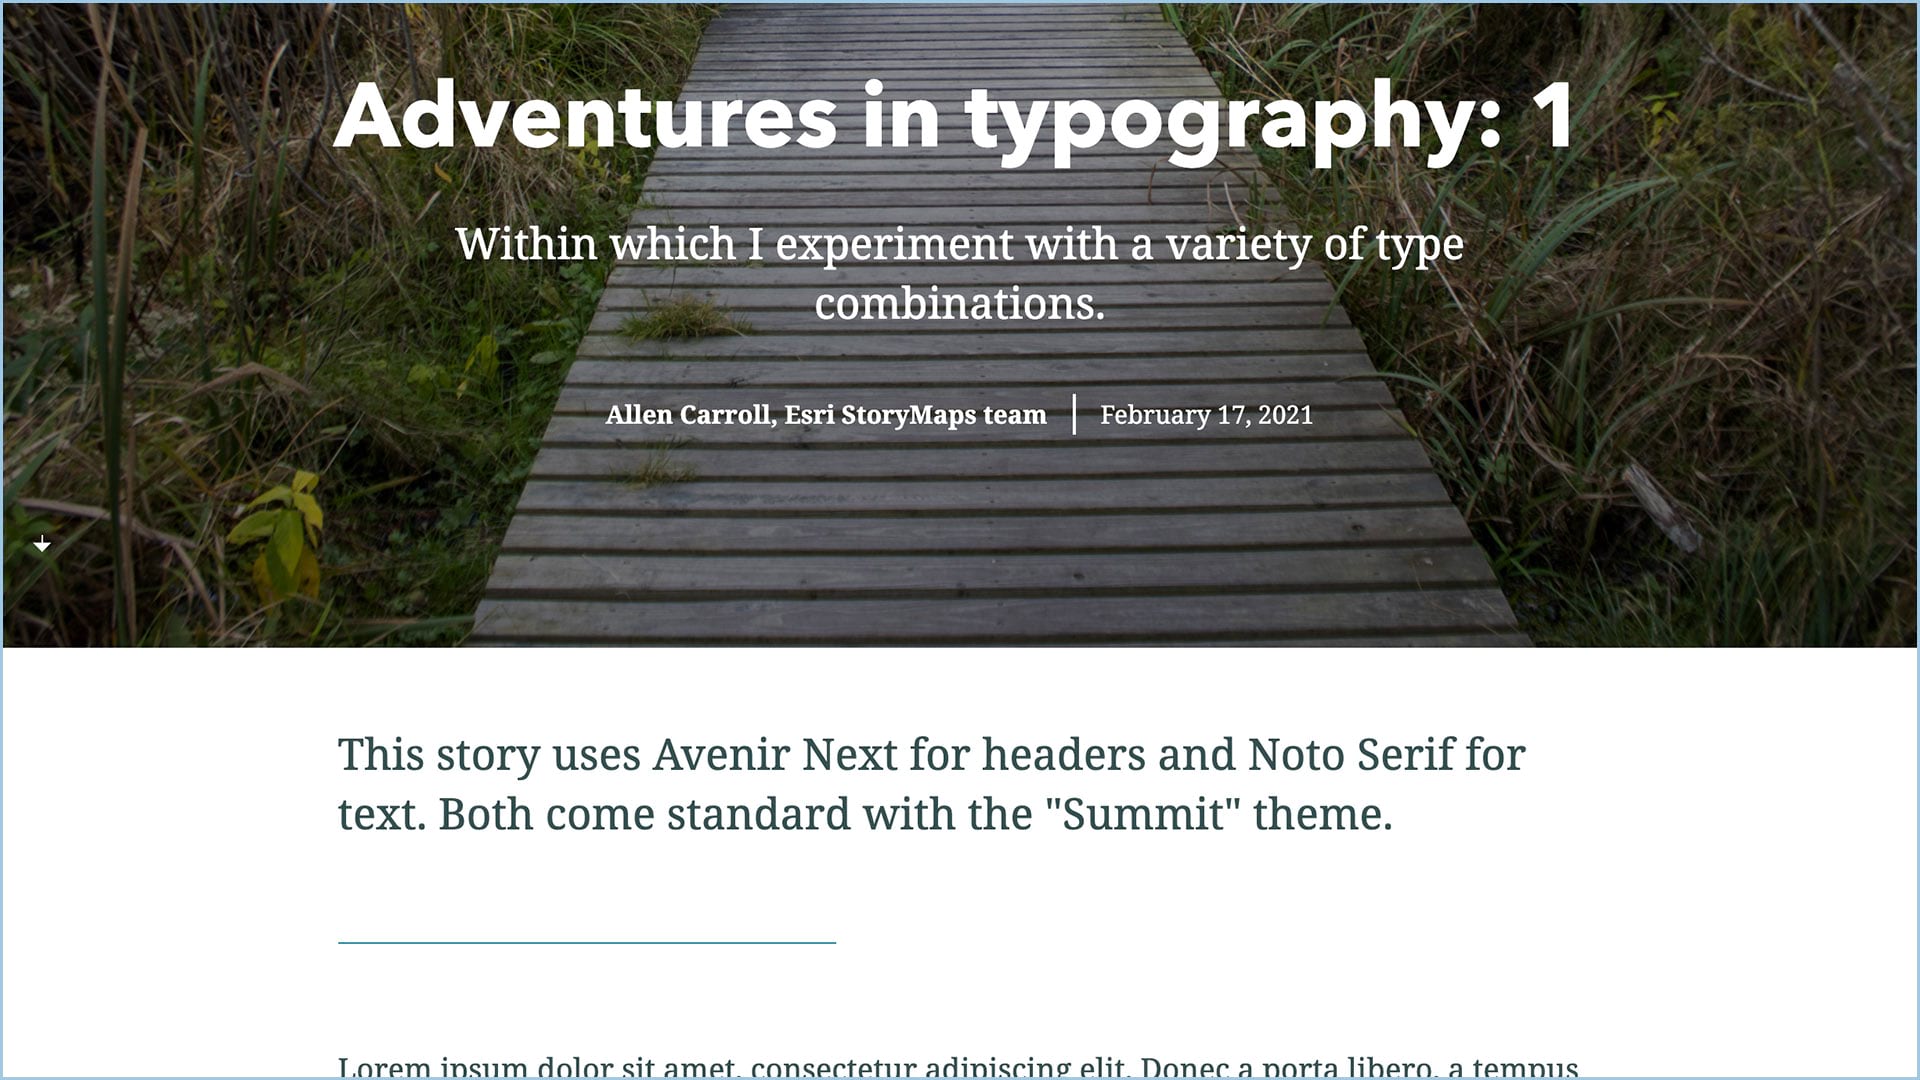Click the words "This story uses" in the intro

tap(488, 755)
